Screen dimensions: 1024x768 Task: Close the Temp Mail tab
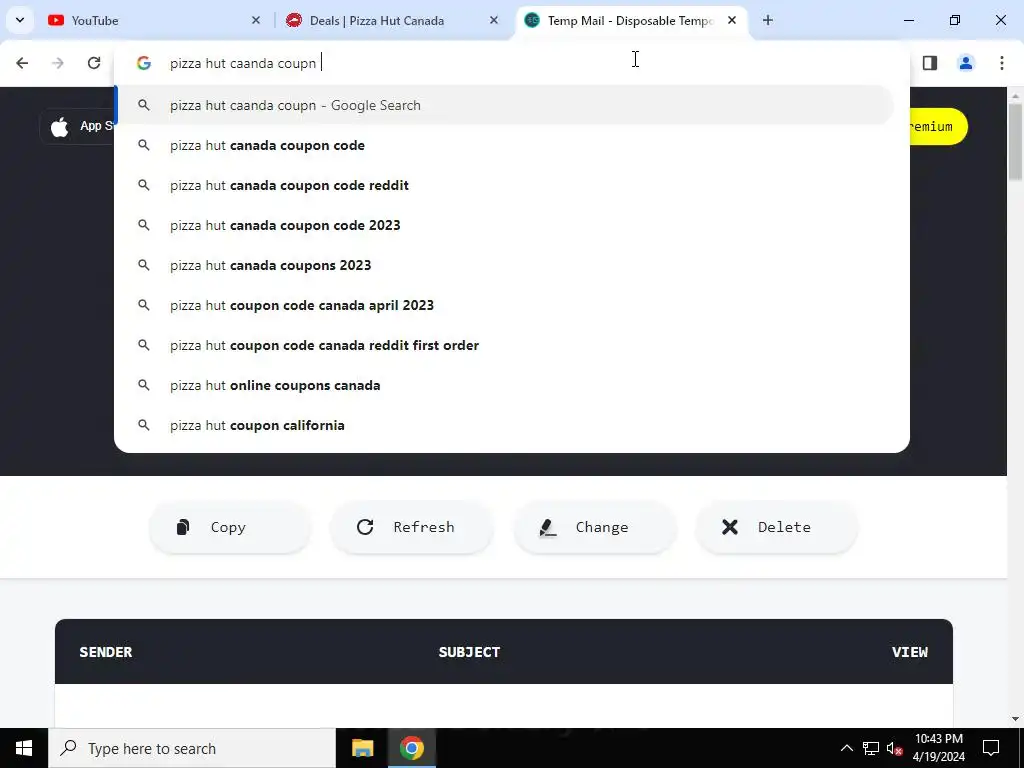point(732,20)
